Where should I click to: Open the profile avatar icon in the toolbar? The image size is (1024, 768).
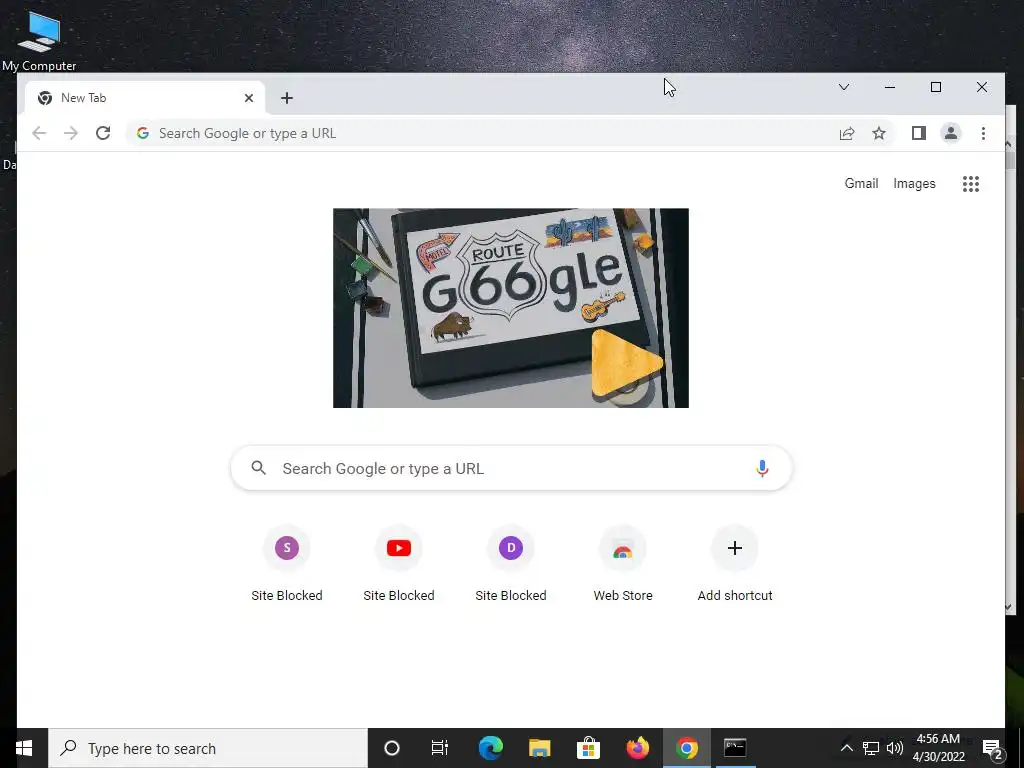(951, 133)
